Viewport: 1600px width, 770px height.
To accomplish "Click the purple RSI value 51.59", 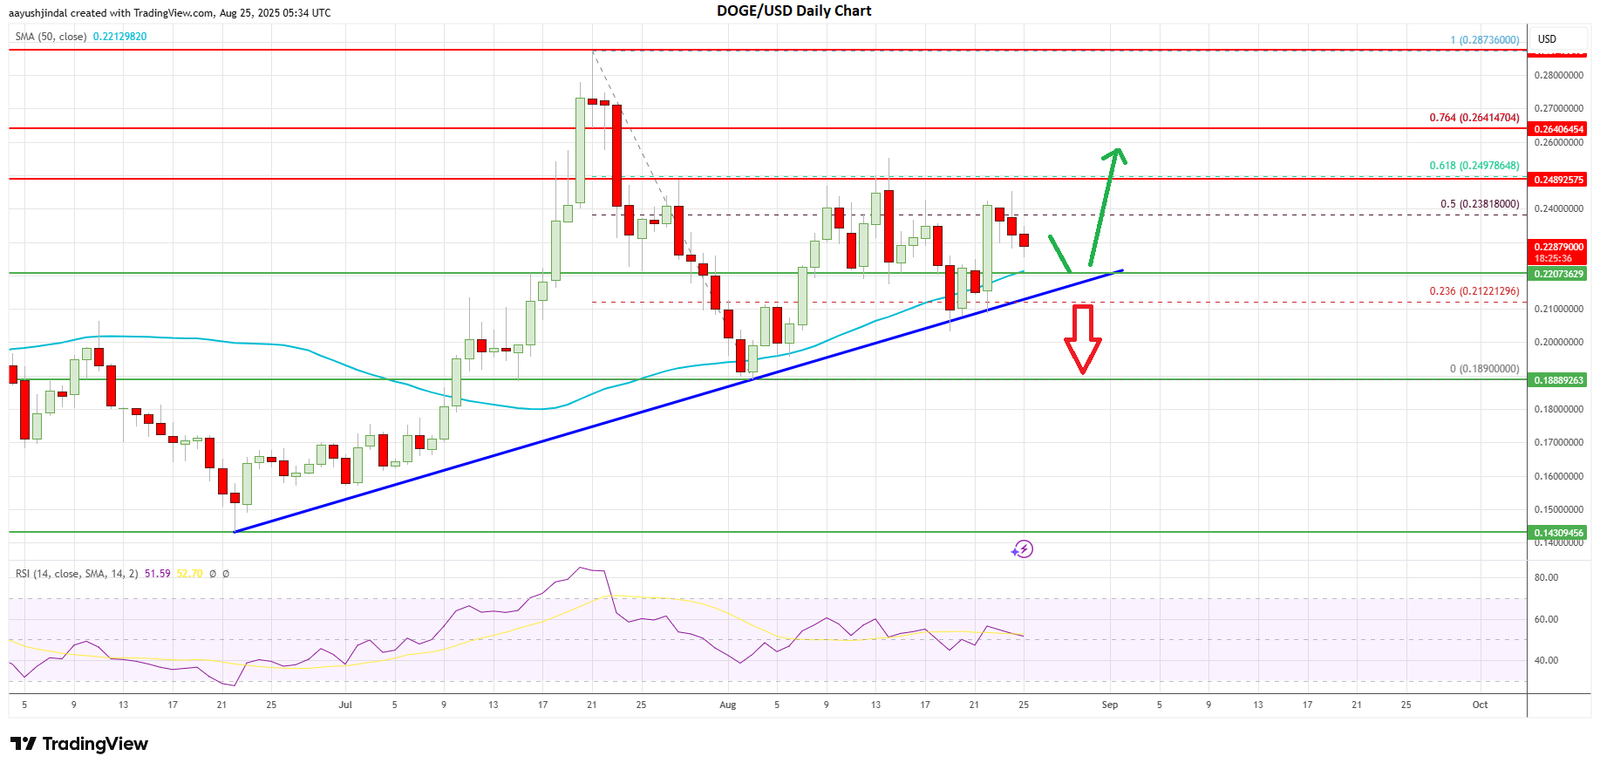I will point(157,574).
